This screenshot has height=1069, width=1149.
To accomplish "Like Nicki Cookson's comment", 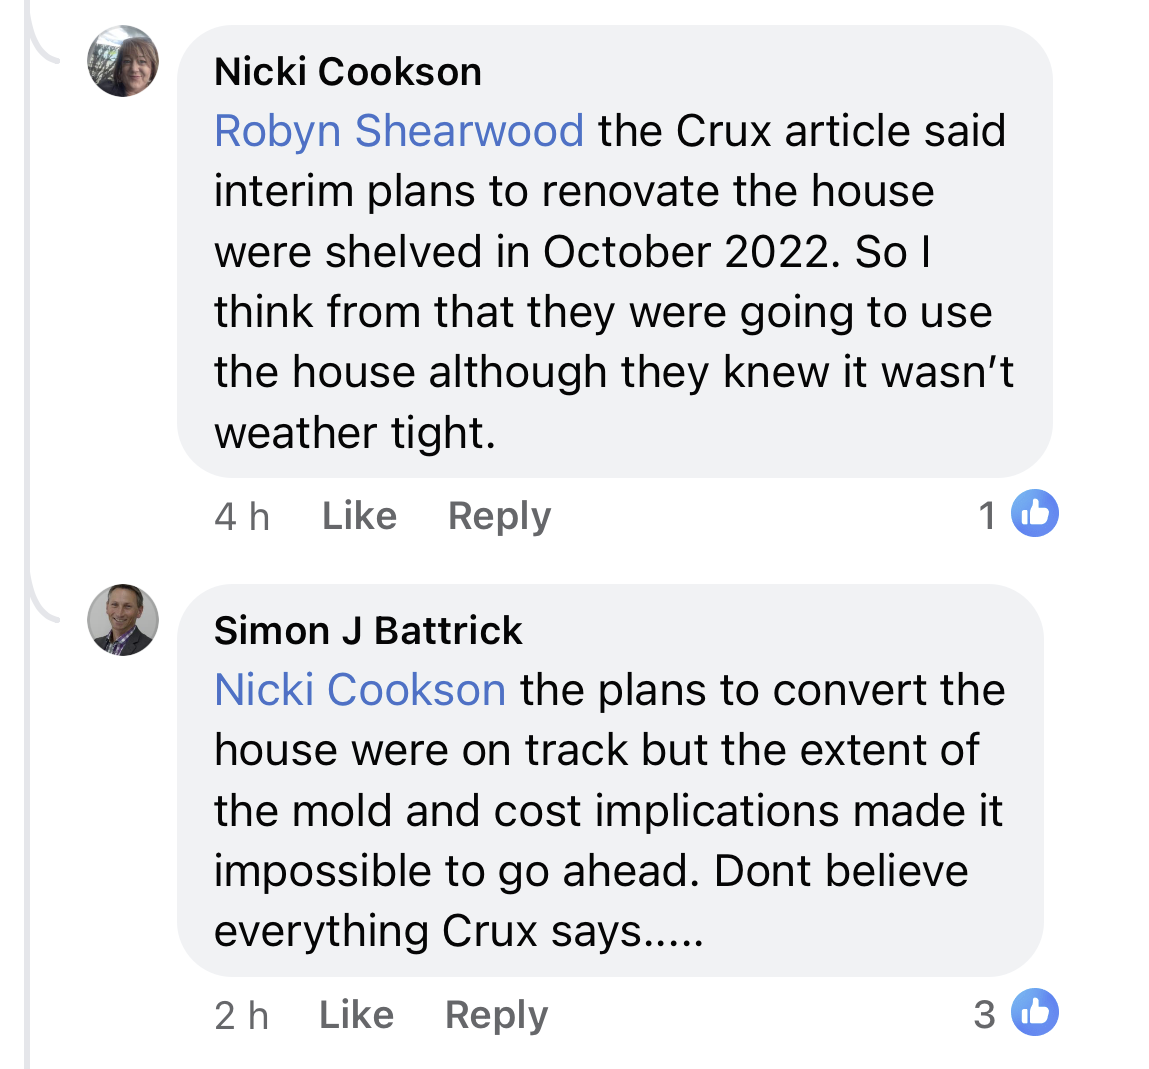I will pyautogui.click(x=359, y=516).
